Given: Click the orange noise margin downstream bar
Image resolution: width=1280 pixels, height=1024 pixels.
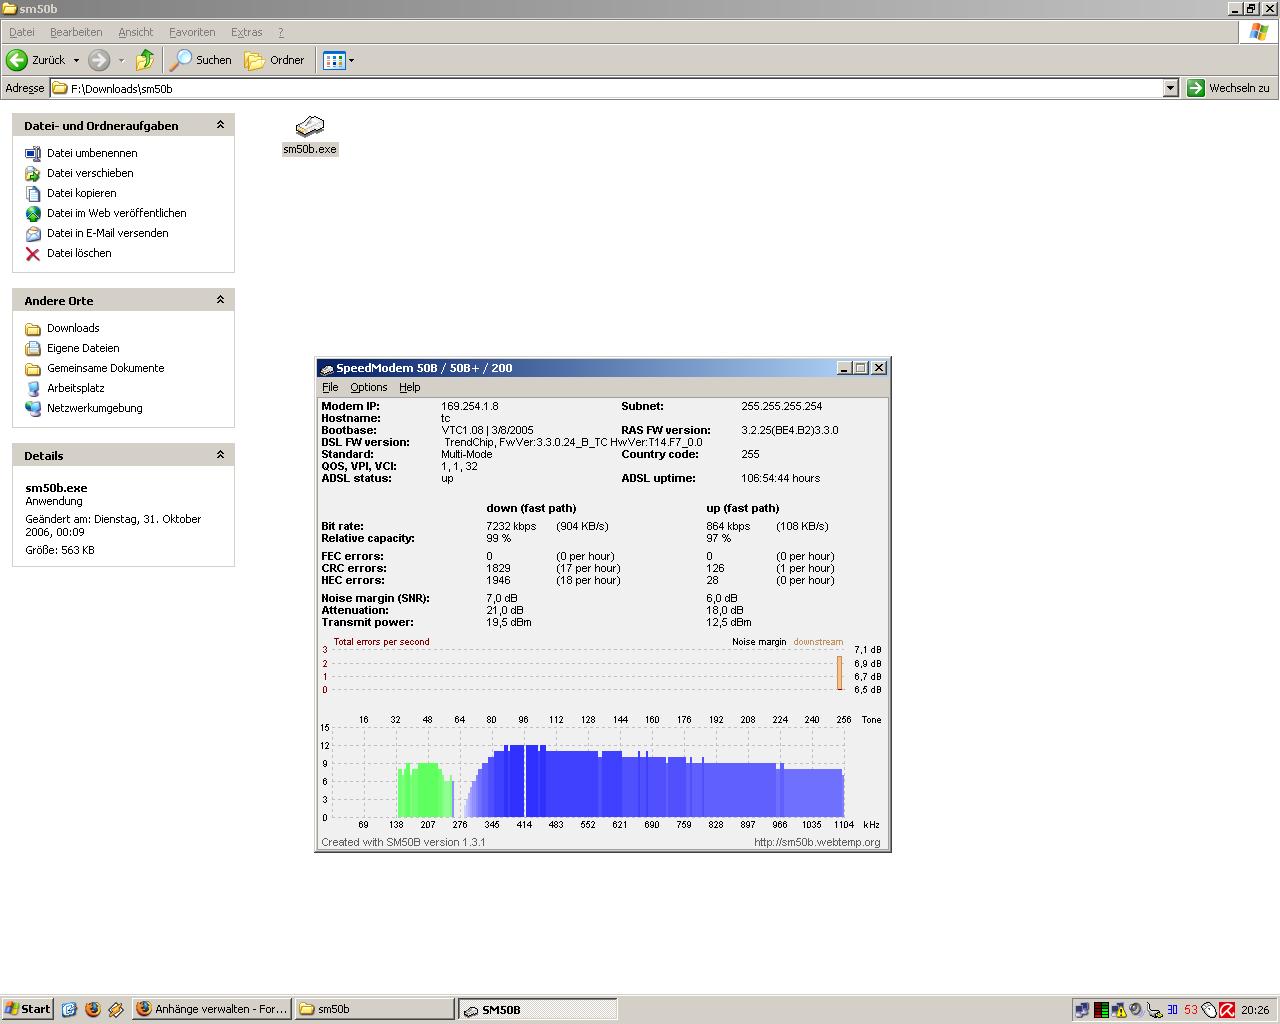Looking at the screenshot, I should pyautogui.click(x=840, y=673).
